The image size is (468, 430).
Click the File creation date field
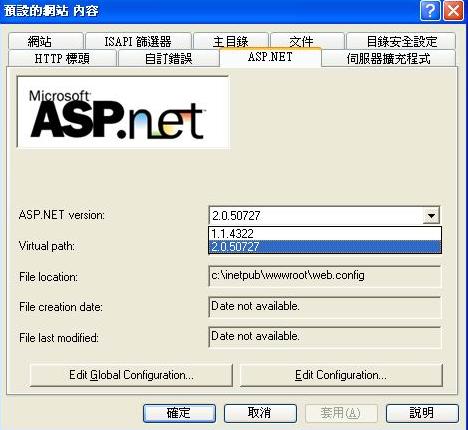(x=325, y=307)
